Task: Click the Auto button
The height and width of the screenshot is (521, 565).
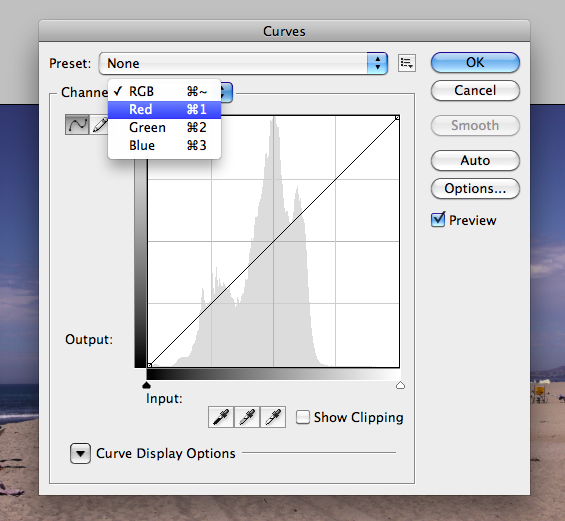Action: [x=475, y=160]
